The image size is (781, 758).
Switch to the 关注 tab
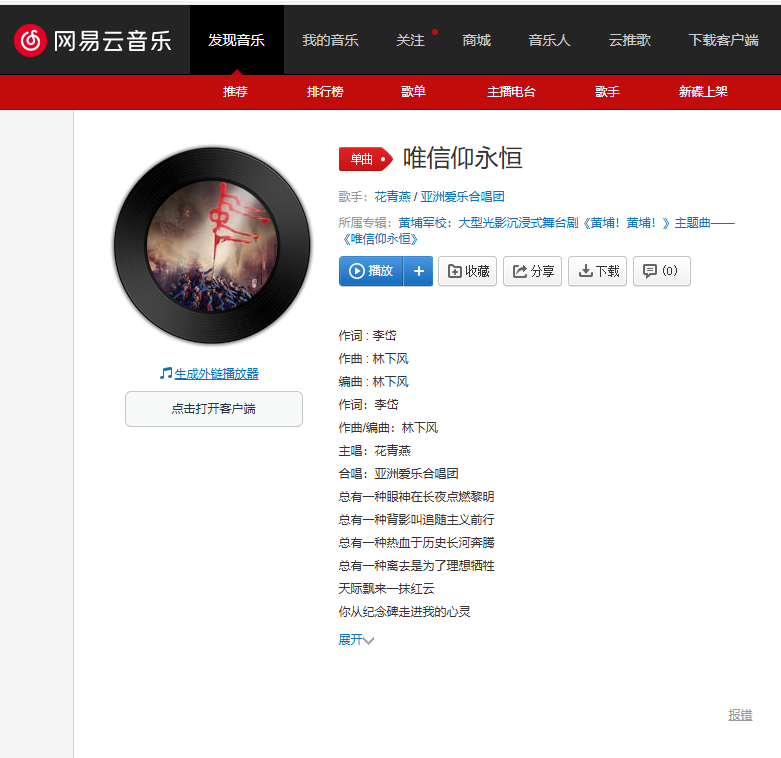[x=410, y=40]
